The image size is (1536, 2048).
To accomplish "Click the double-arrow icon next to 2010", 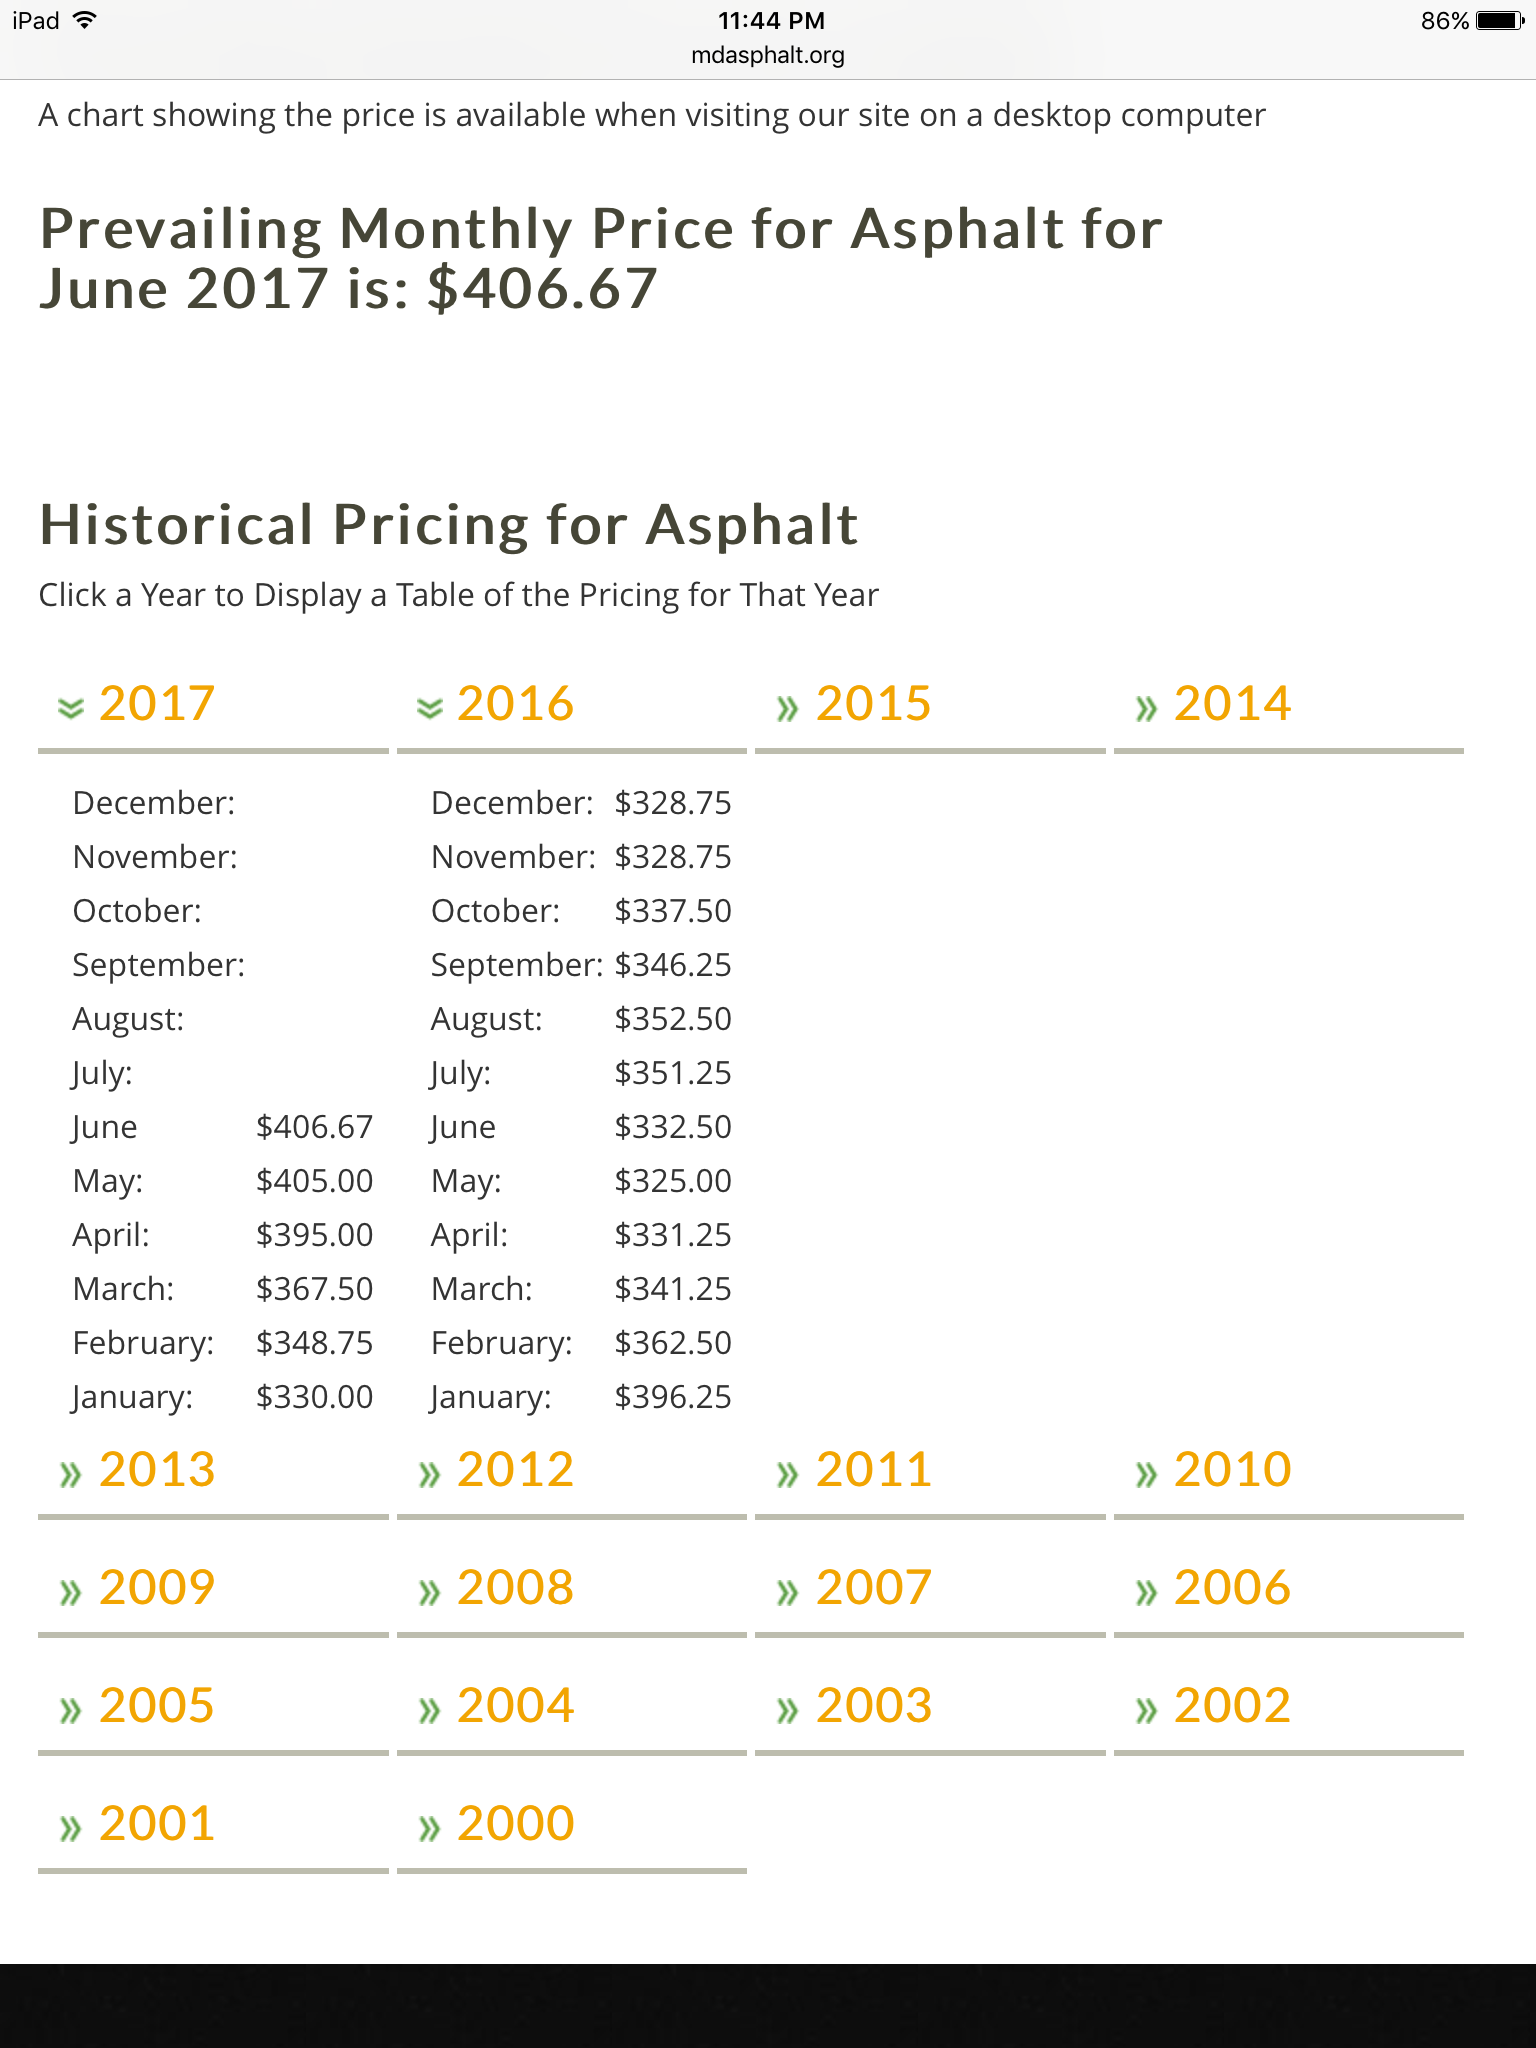I will 1146,1475.
